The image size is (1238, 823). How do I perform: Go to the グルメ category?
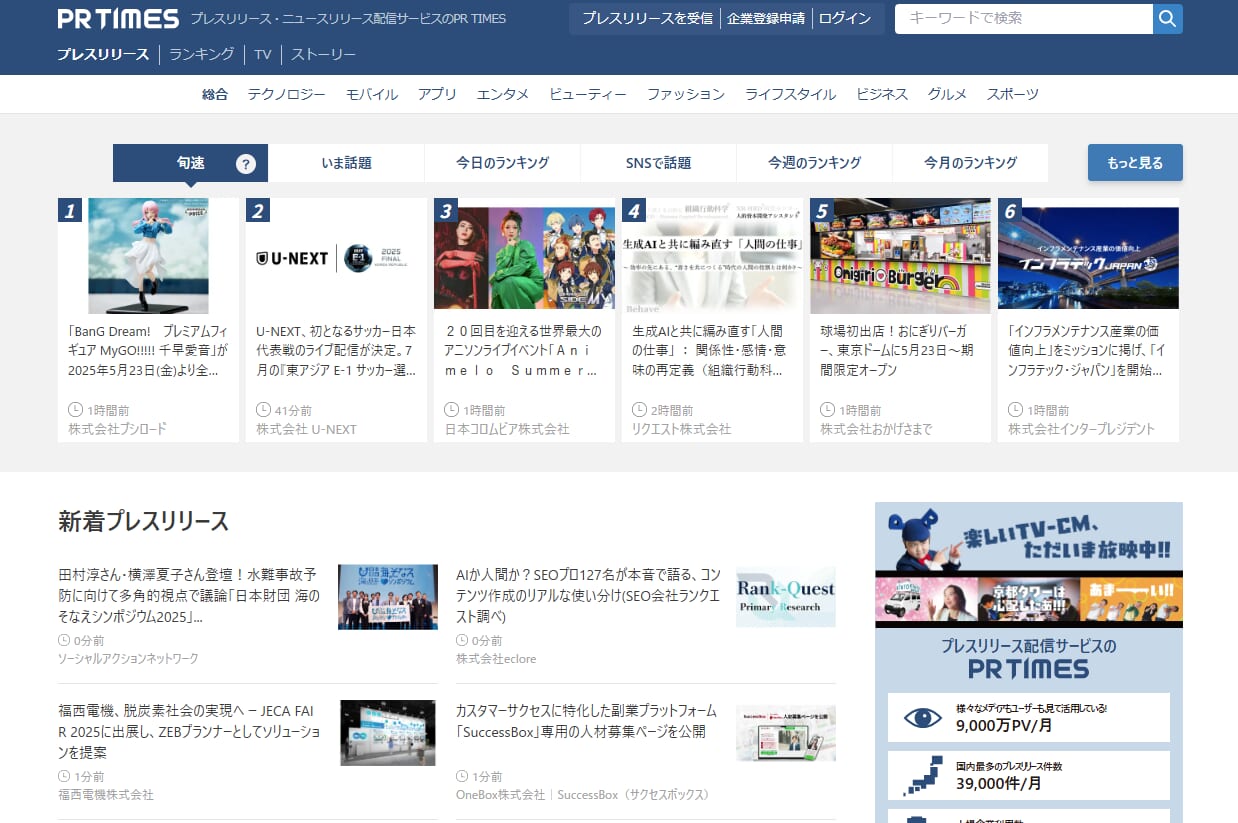947,94
